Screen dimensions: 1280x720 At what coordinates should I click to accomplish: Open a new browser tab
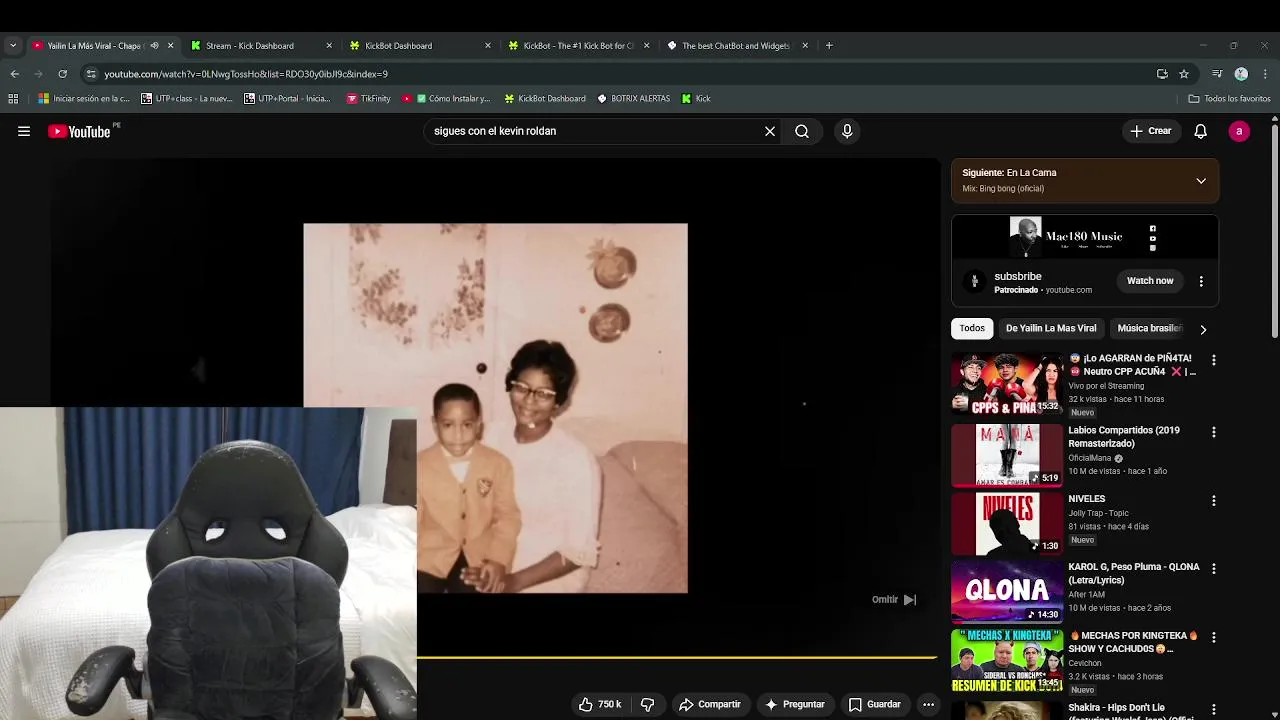click(829, 45)
